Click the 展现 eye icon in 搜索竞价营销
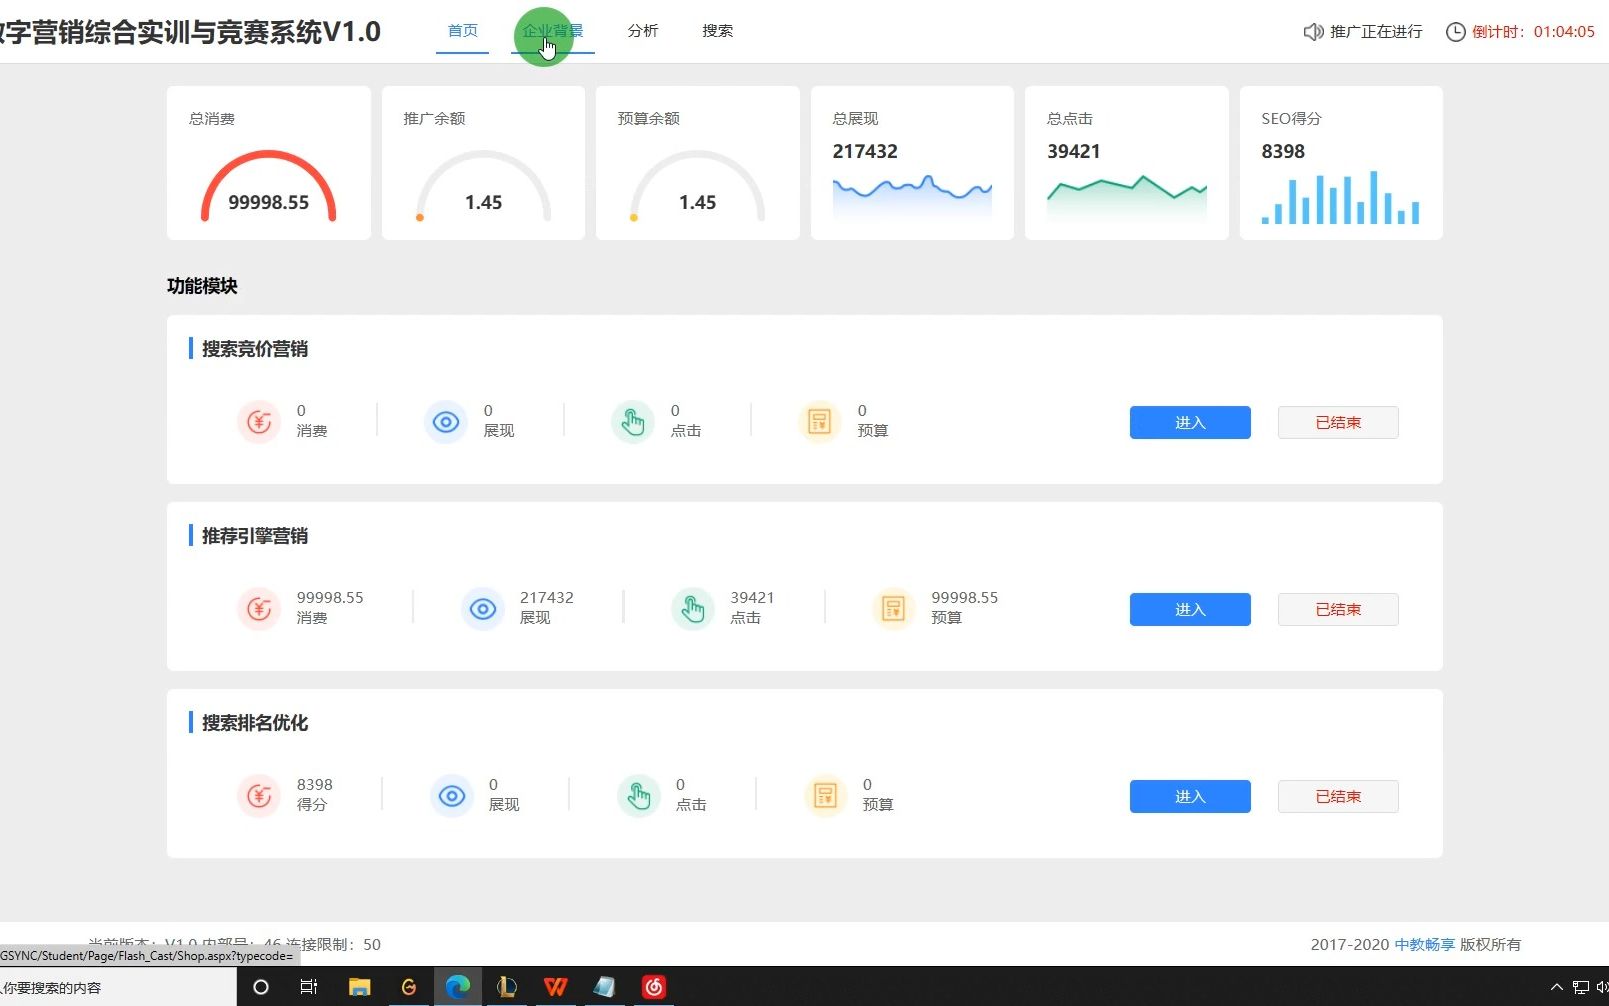 tap(446, 422)
